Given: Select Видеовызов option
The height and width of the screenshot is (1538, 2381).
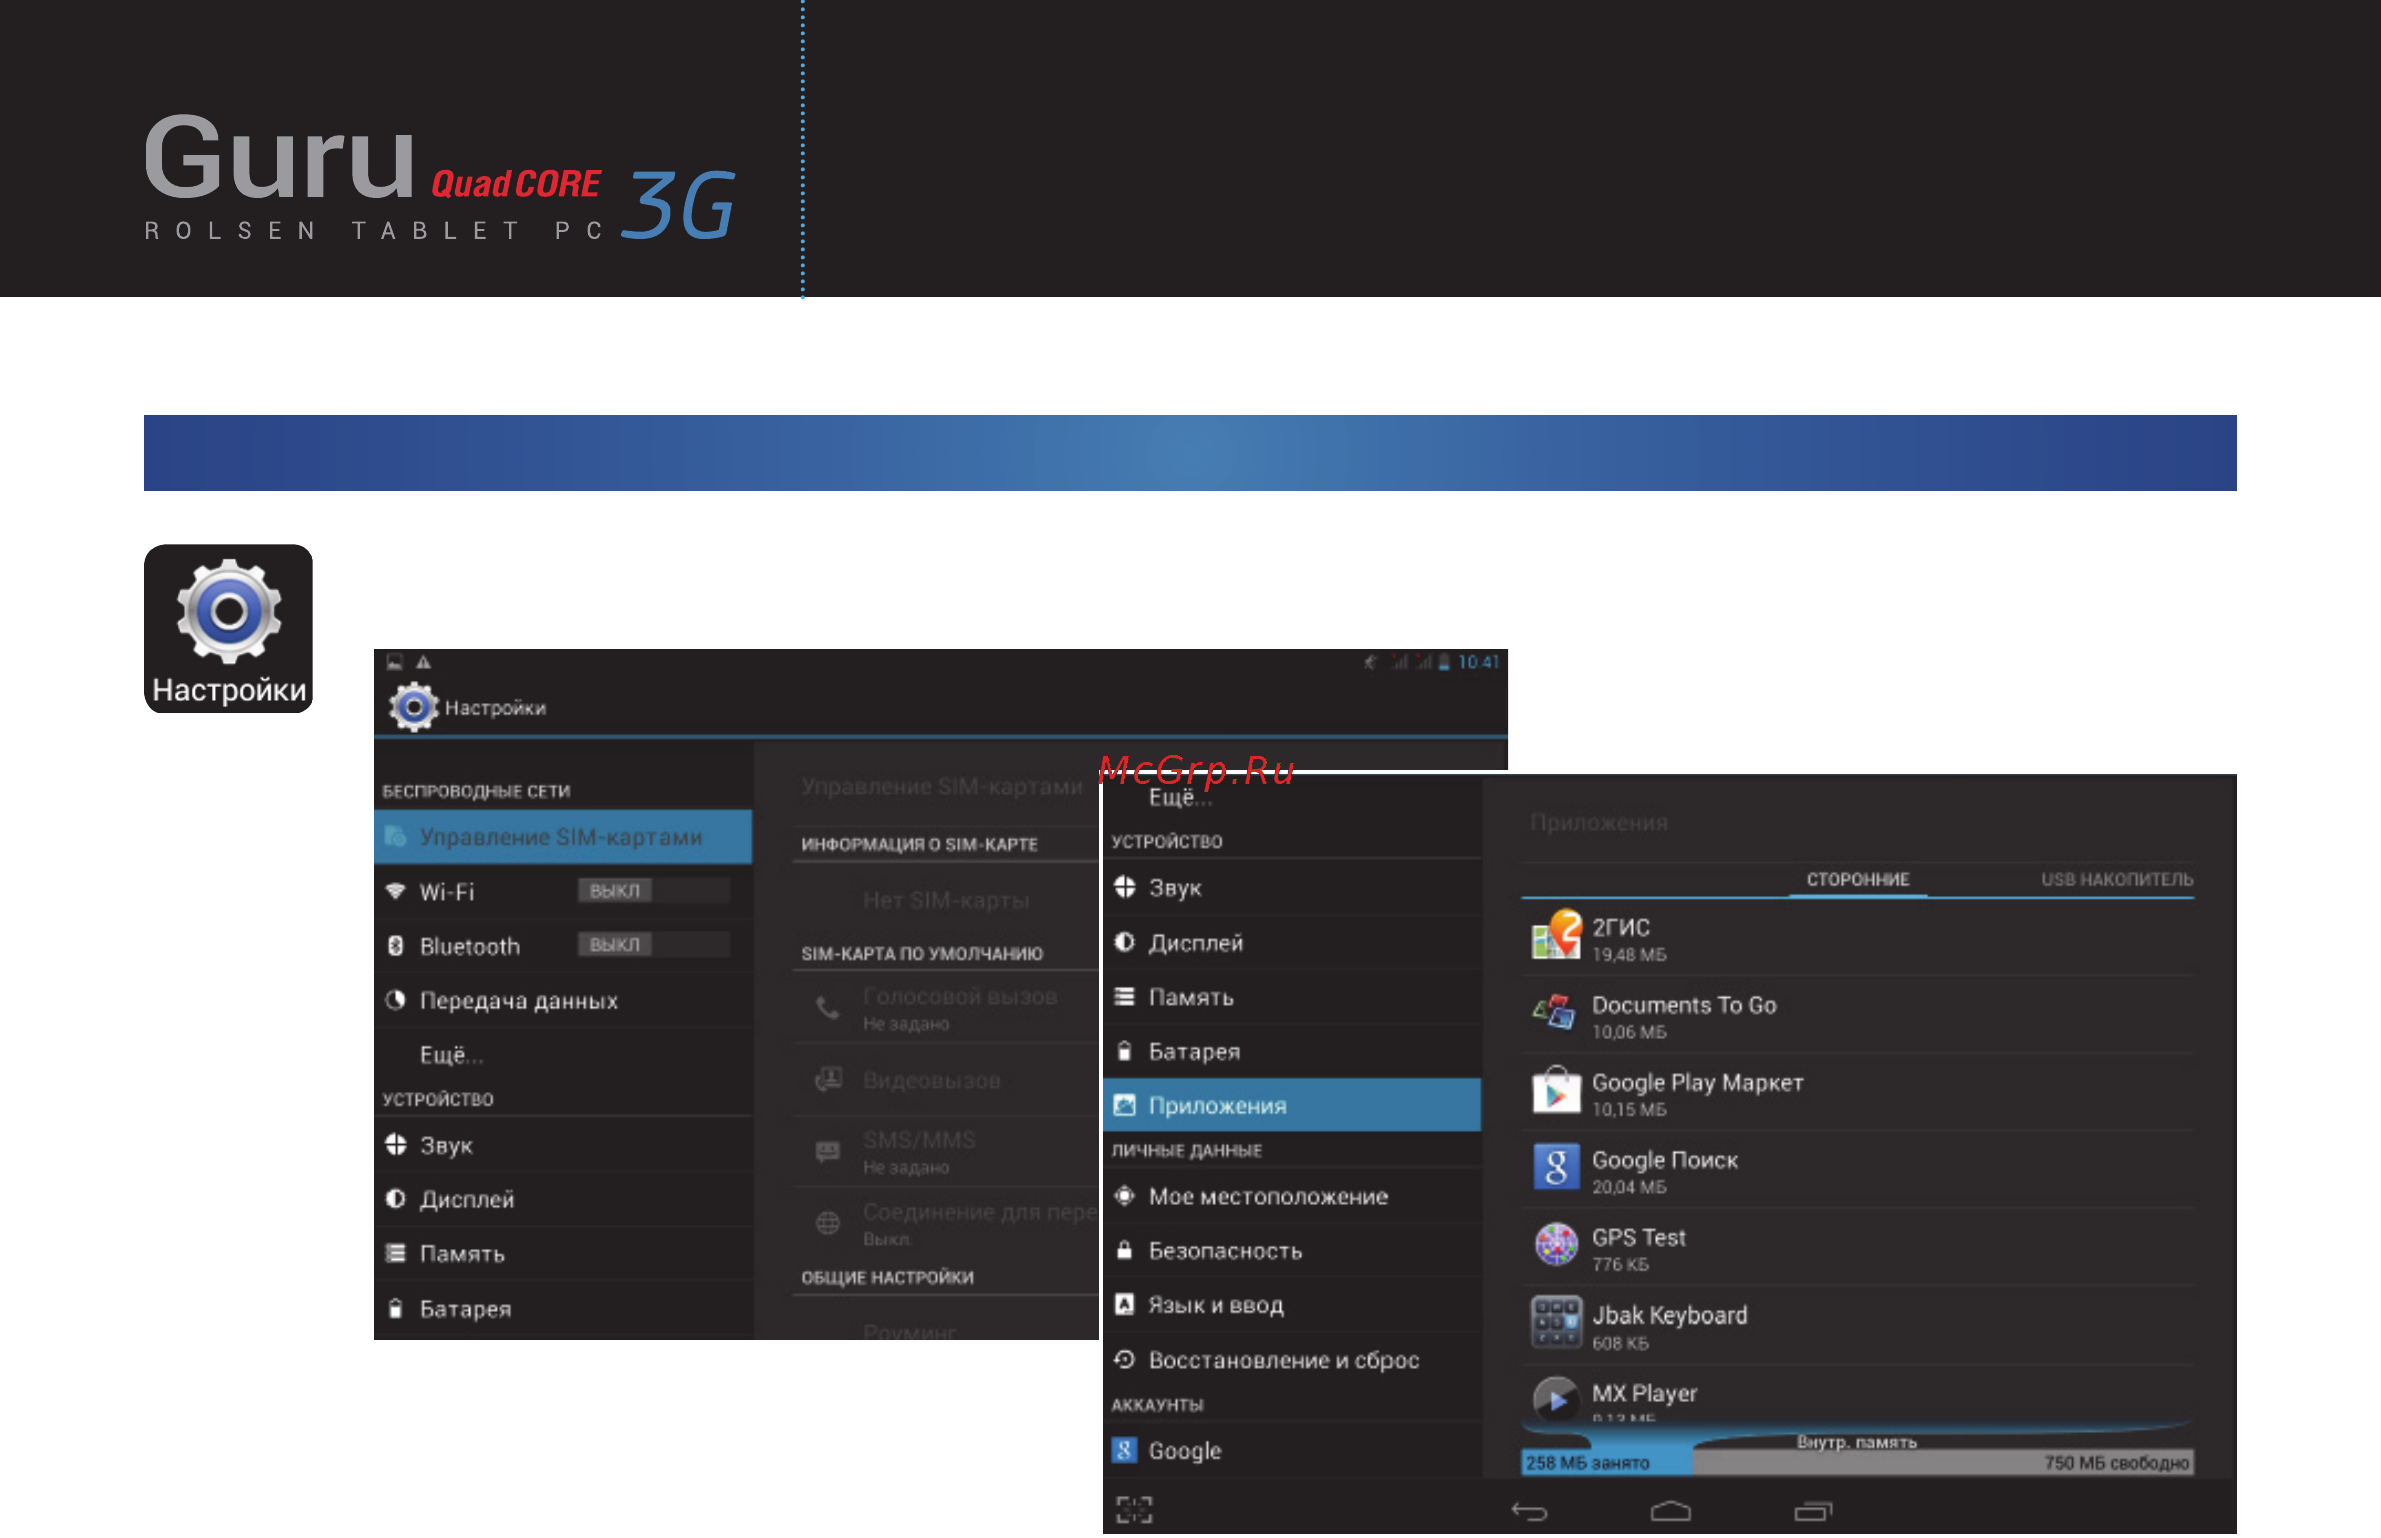Looking at the screenshot, I should tap(946, 1080).
